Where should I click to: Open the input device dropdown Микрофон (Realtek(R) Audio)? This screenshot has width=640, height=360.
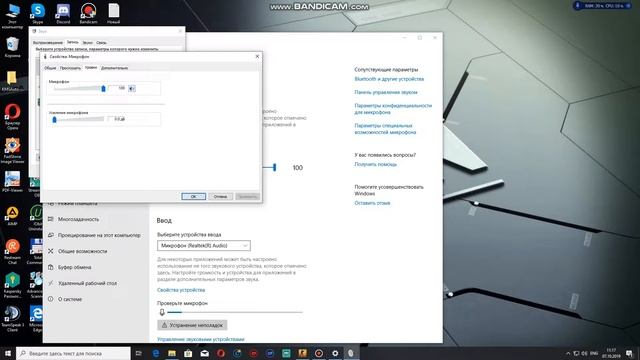(204, 245)
